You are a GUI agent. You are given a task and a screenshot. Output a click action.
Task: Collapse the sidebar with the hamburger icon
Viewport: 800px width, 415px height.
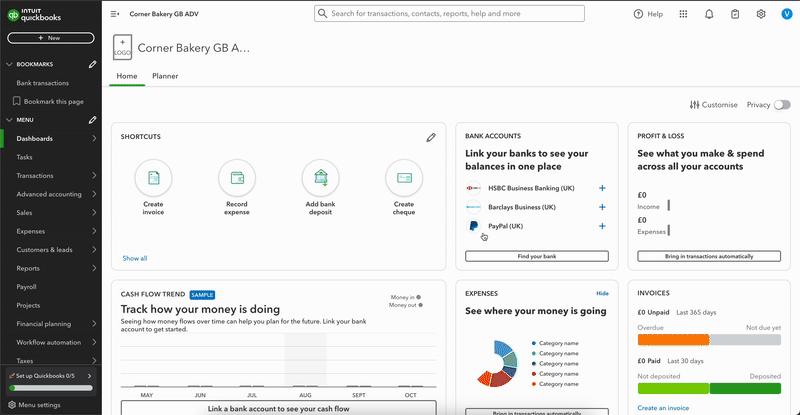(115, 14)
